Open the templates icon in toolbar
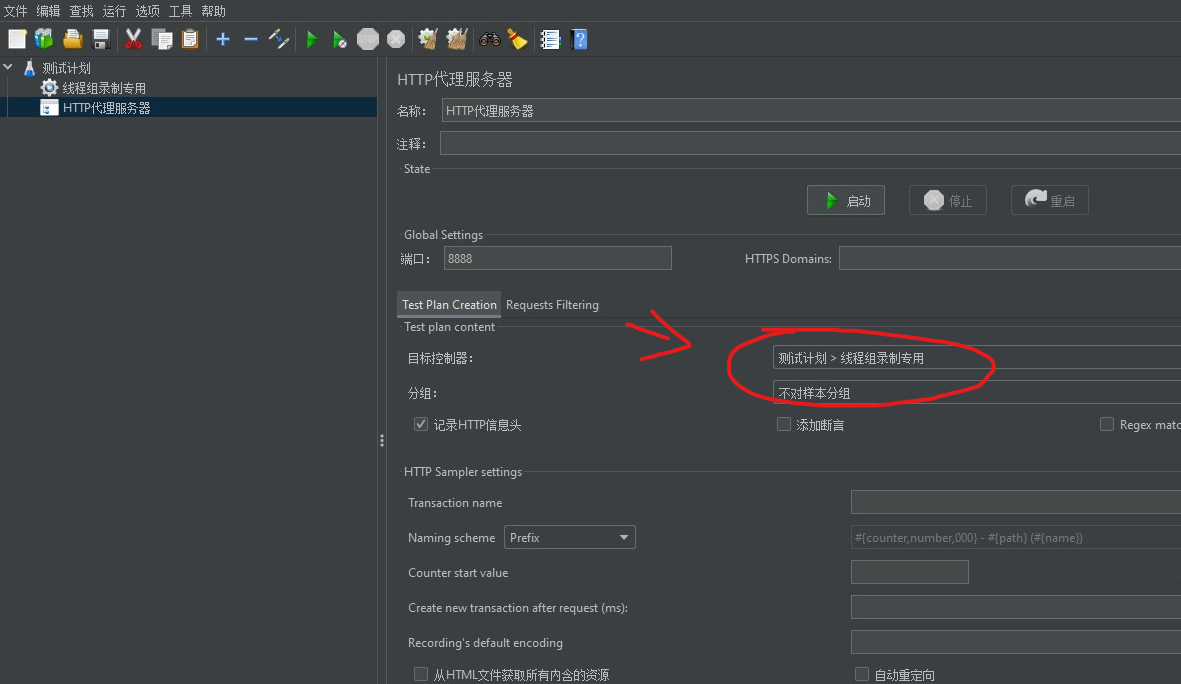 [x=44, y=38]
